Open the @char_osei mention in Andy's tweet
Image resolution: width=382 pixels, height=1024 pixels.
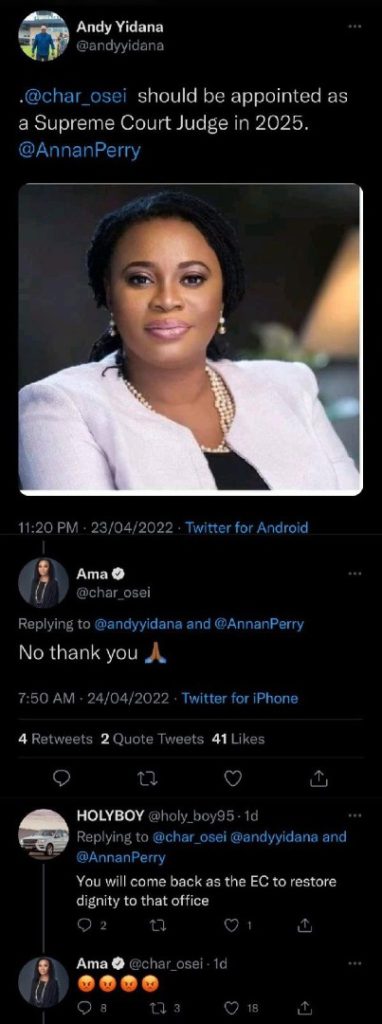76,97
